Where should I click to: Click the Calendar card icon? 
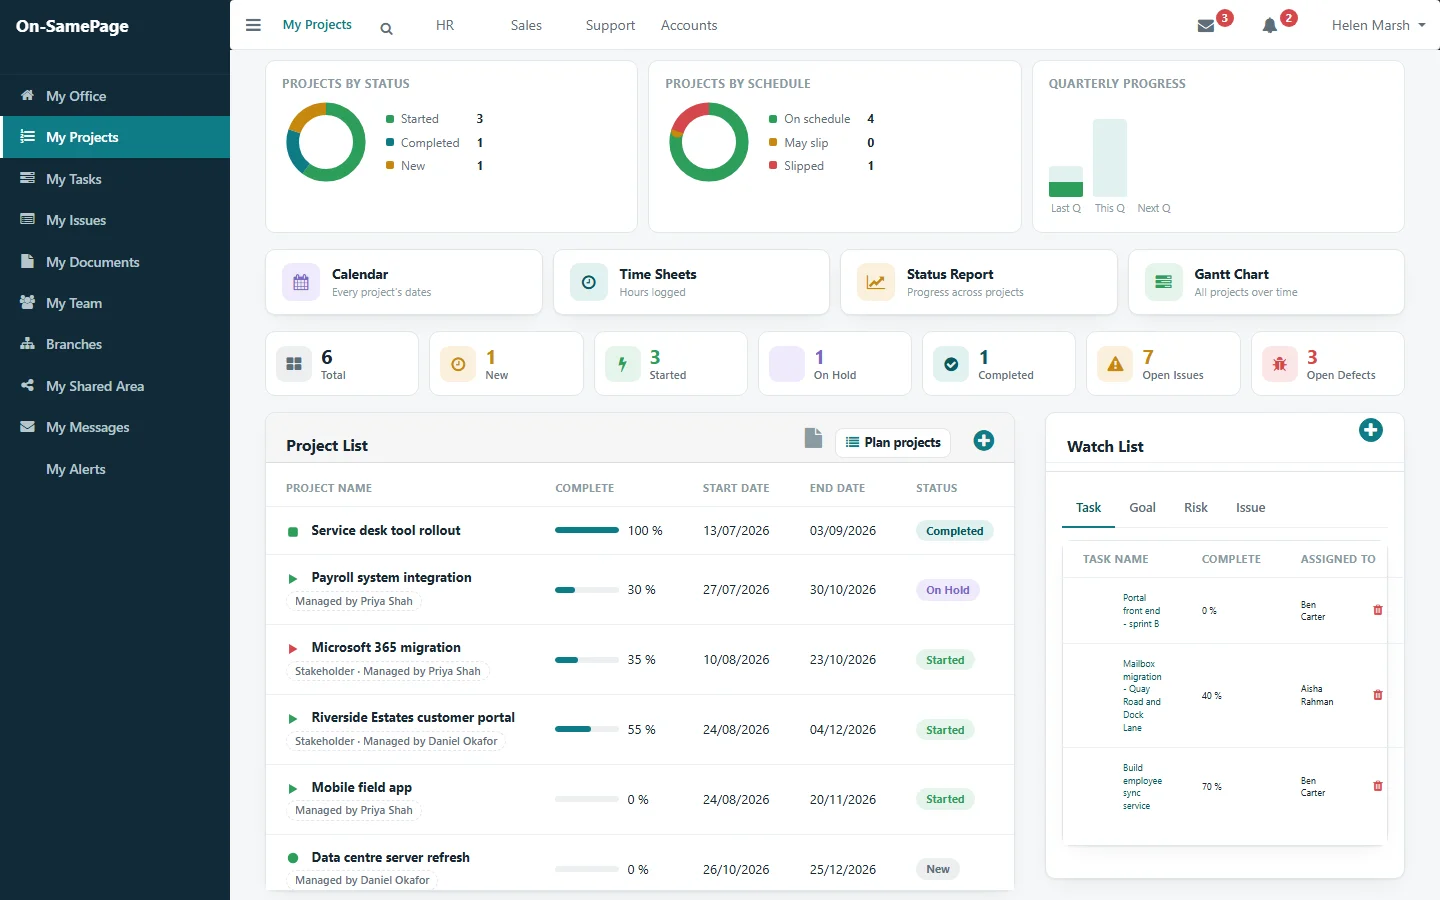coord(301,282)
